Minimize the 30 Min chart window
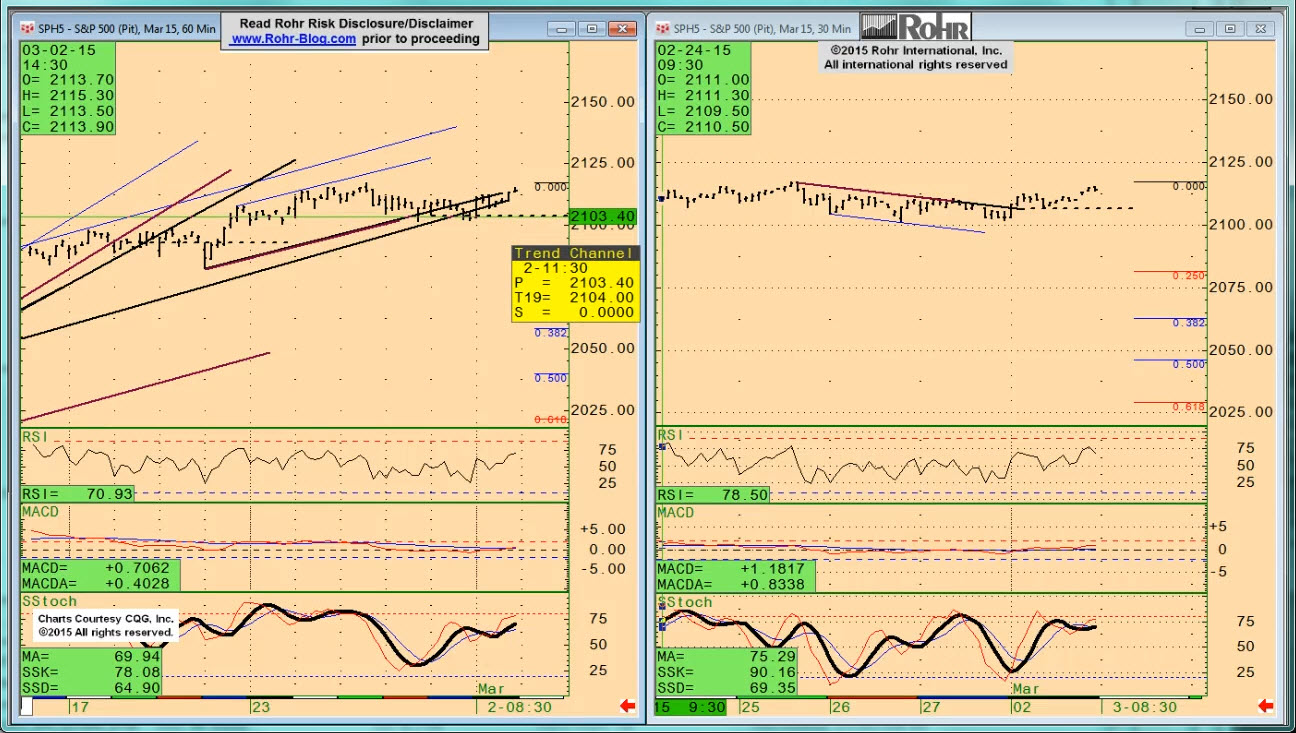This screenshot has height=733, width=1296. tap(1203, 29)
